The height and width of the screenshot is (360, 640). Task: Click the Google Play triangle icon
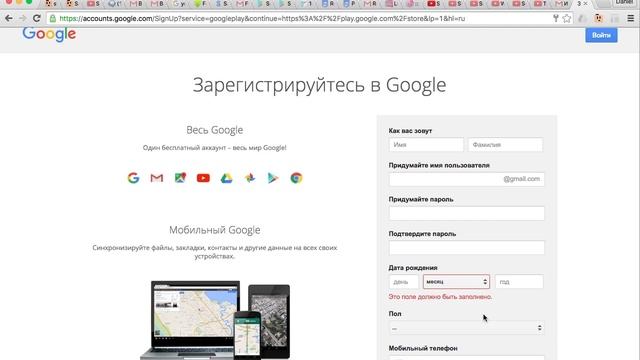pyautogui.click(x=273, y=178)
